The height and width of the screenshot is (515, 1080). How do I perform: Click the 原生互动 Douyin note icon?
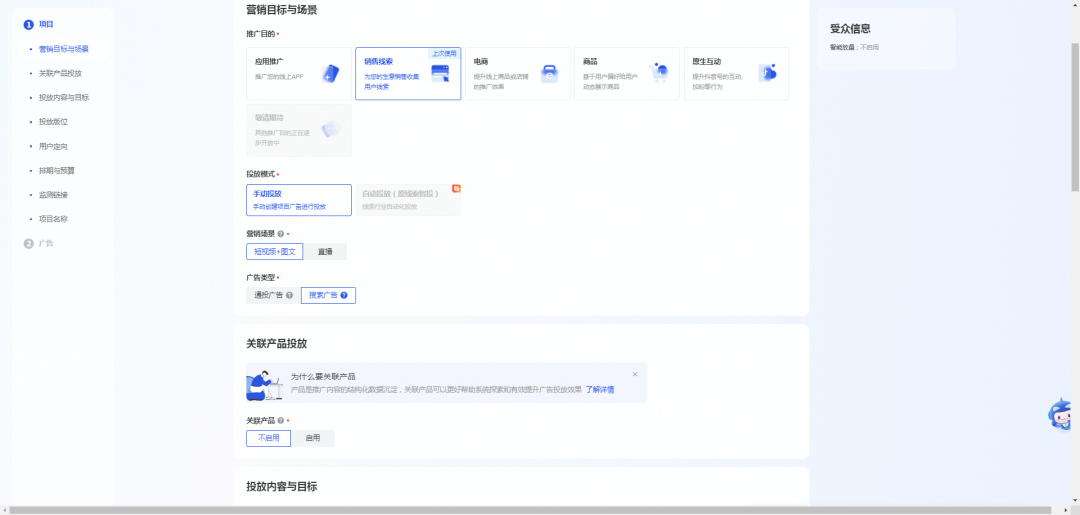point(767,73)
